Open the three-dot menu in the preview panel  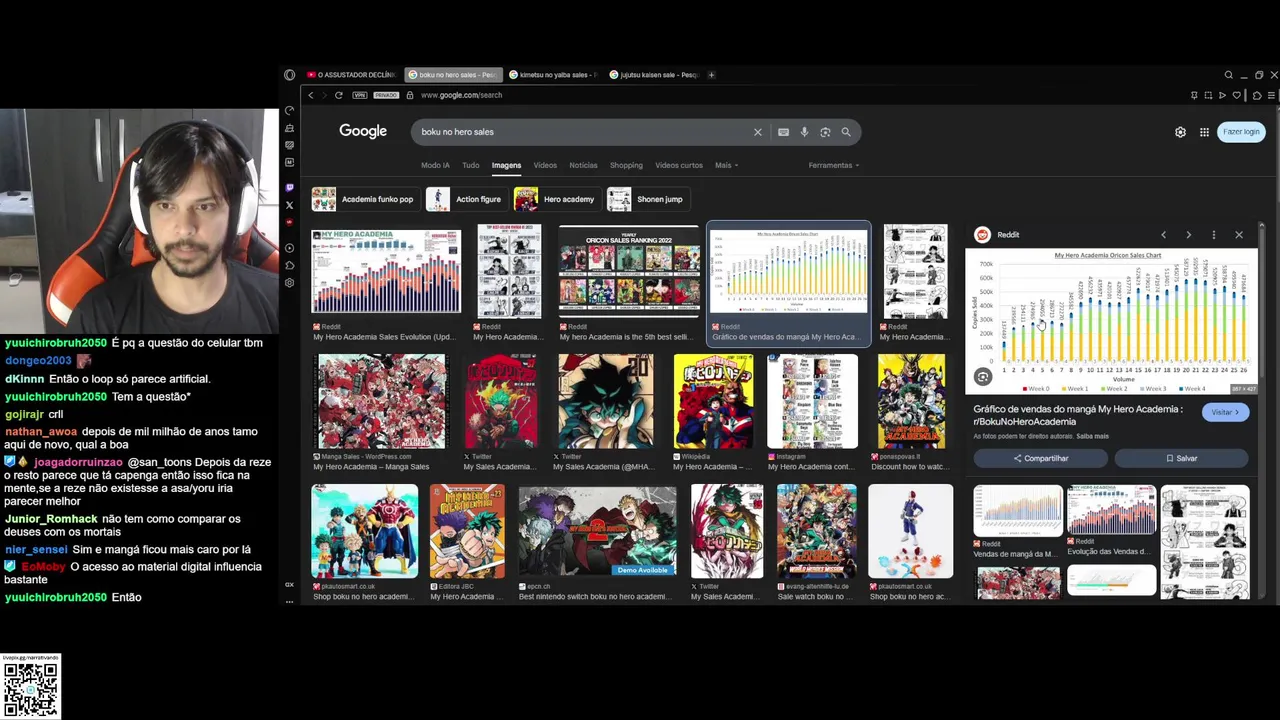1213,235
